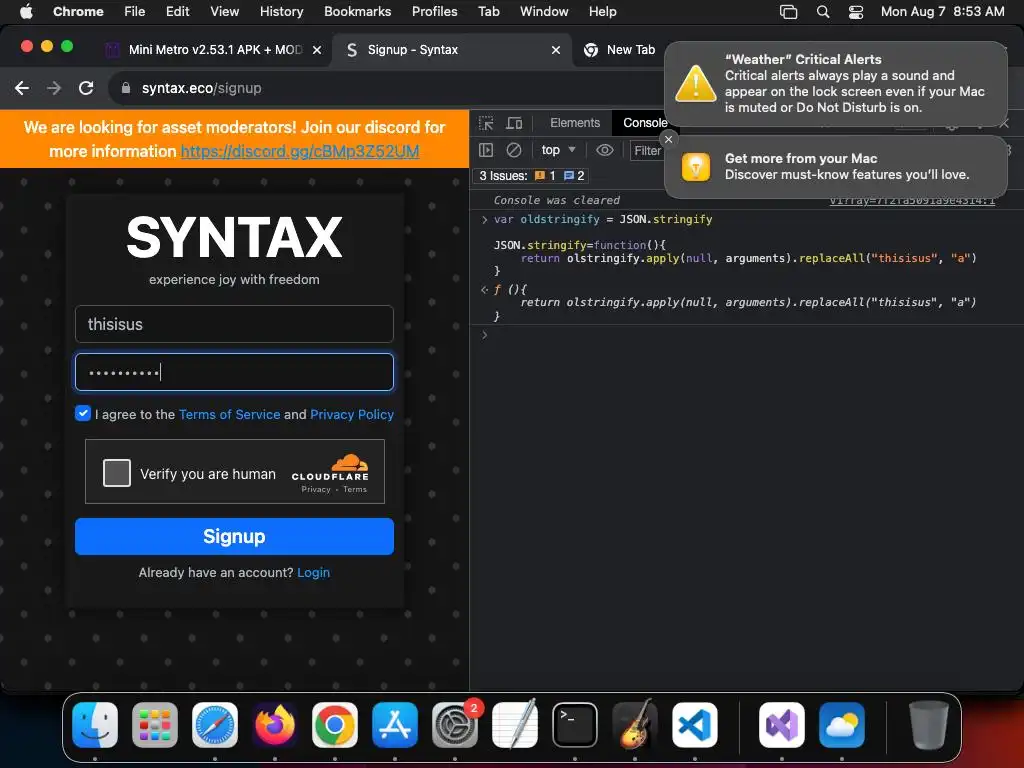Image resolution: width=1024 pixels, height=768 pixels.
Task: Click the inspect element picker icon
Action: tap(486, 123)
